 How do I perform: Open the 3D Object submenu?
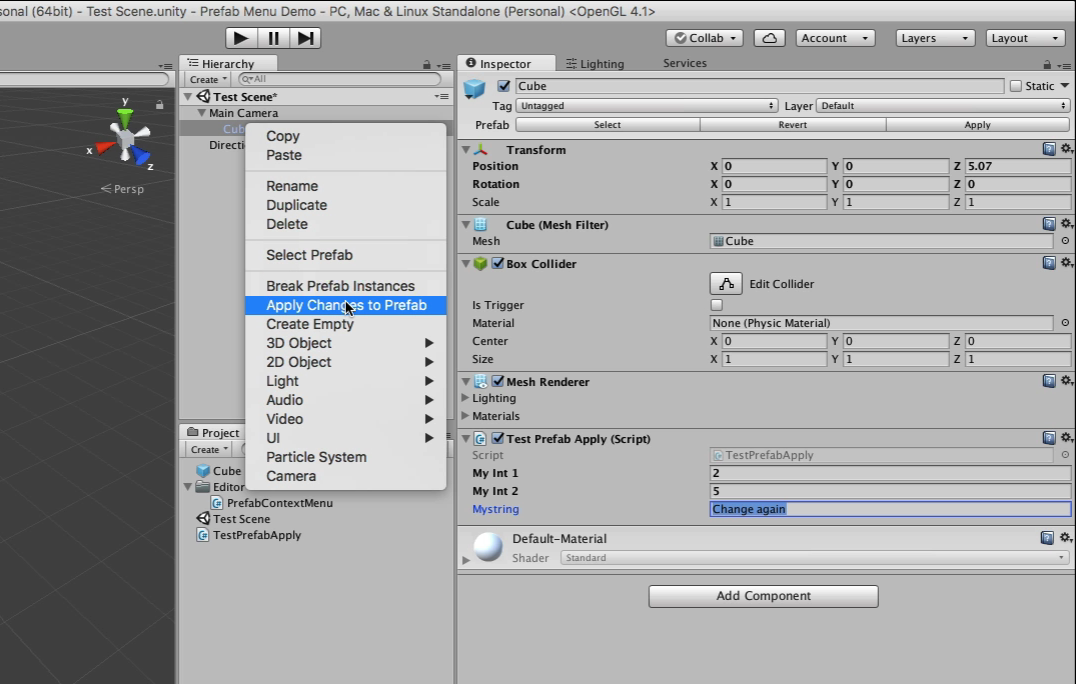coord(346,343)
